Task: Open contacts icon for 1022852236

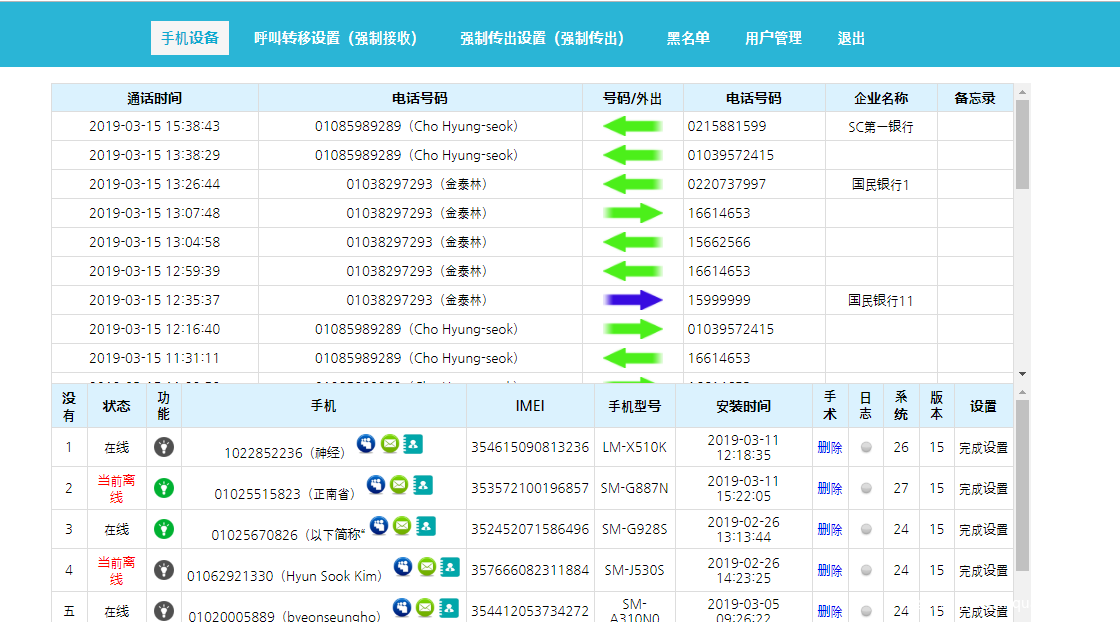Action: (413, 444)
